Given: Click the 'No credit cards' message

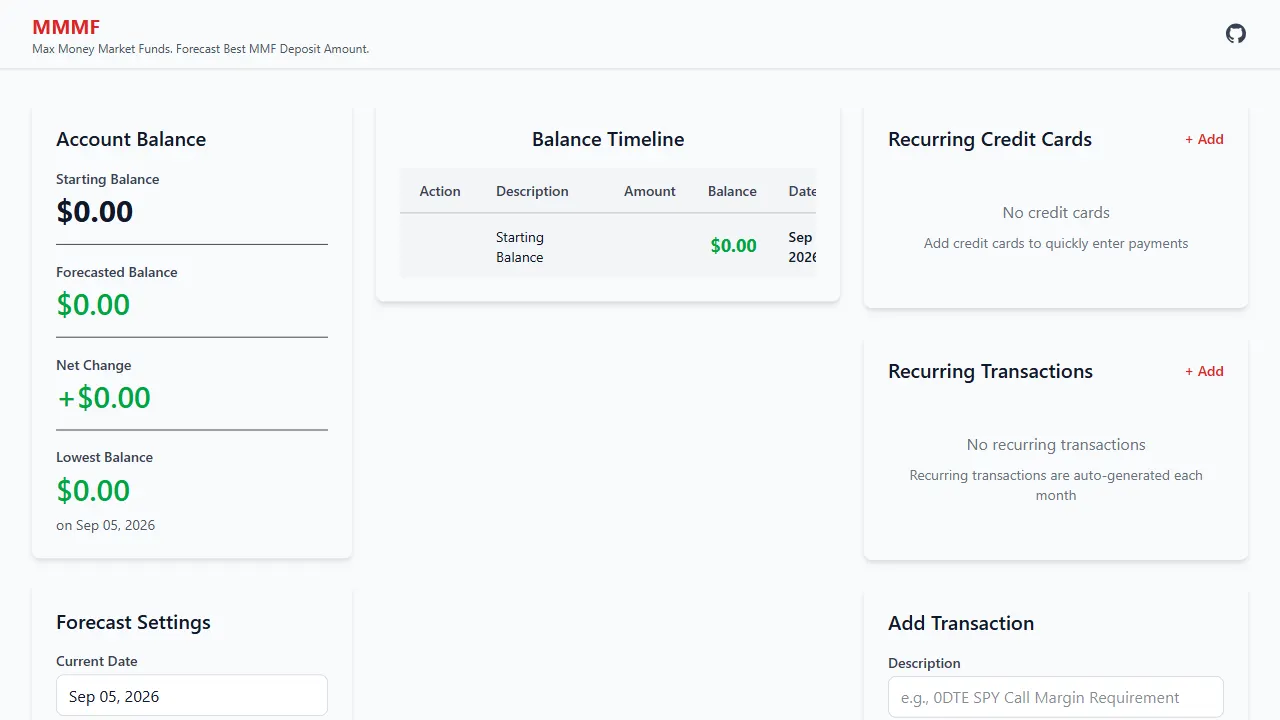Looking at the screenshot, I should coord(1056,213).
